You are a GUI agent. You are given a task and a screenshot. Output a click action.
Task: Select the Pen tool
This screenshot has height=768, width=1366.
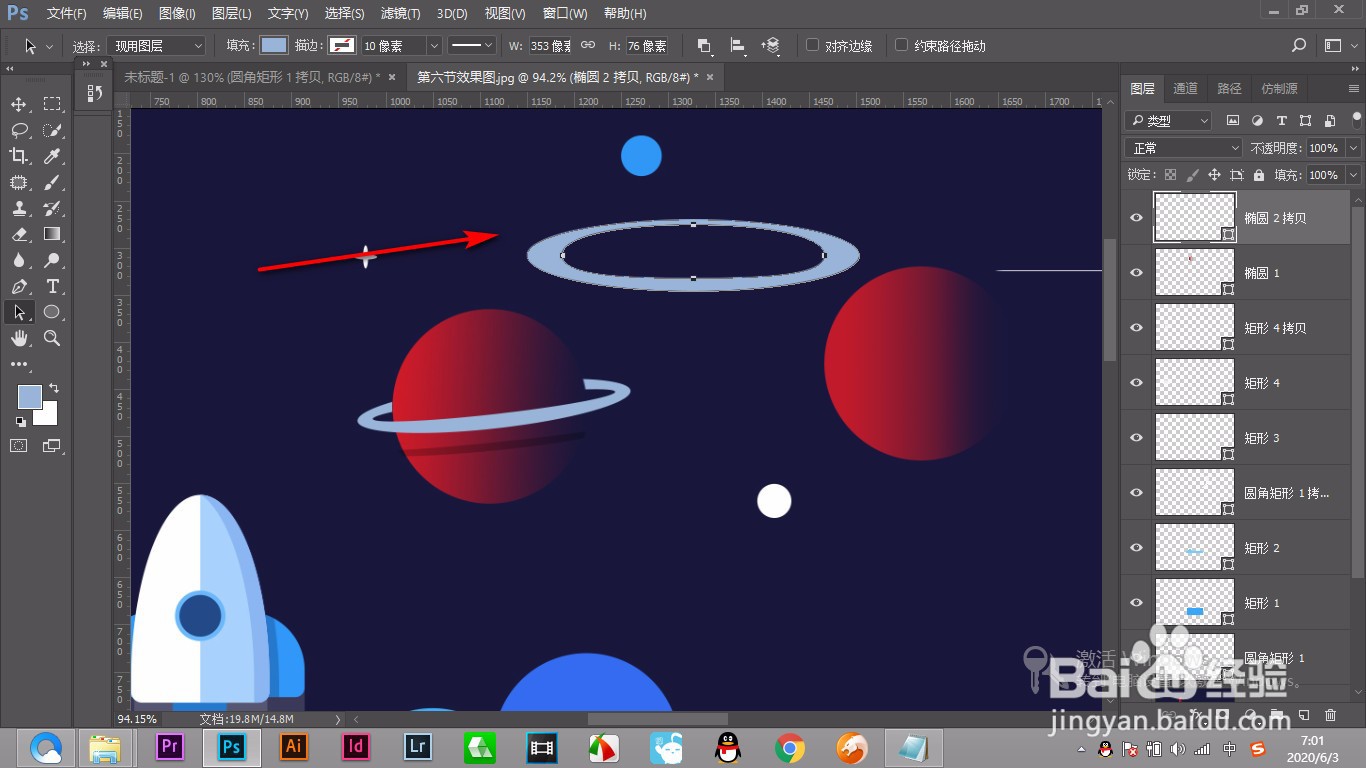pyautogui.click(x=19, y=286)
